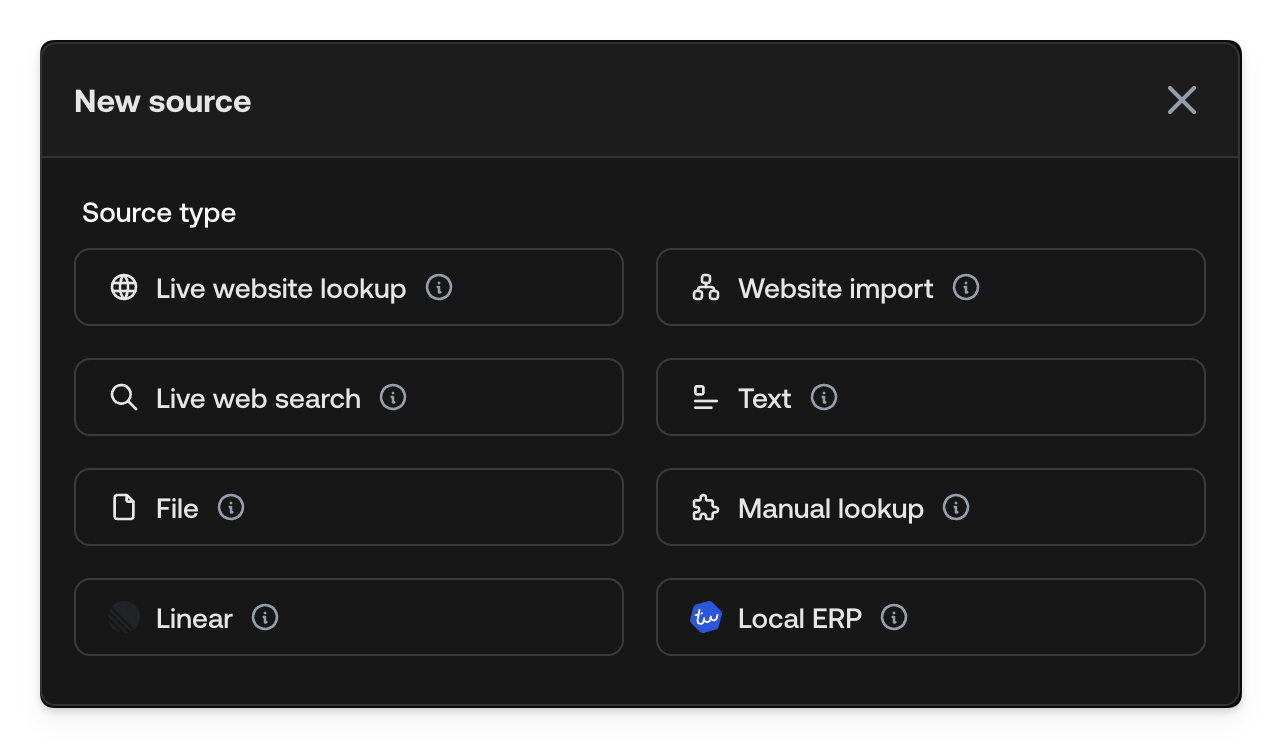1282x748 pixels.
Task: Close the New source dialog
Action: pos(1182,100)
